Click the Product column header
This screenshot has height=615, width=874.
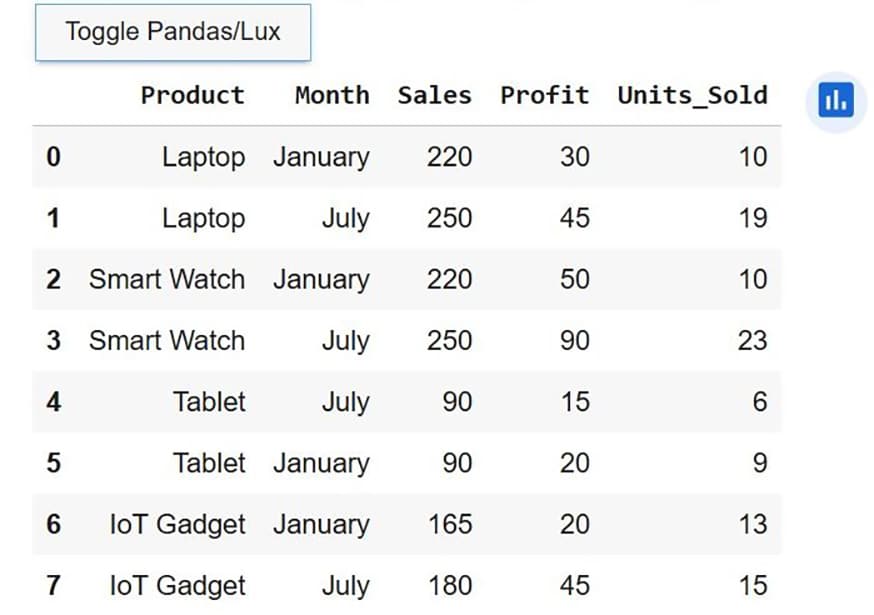tap(192, 96)
